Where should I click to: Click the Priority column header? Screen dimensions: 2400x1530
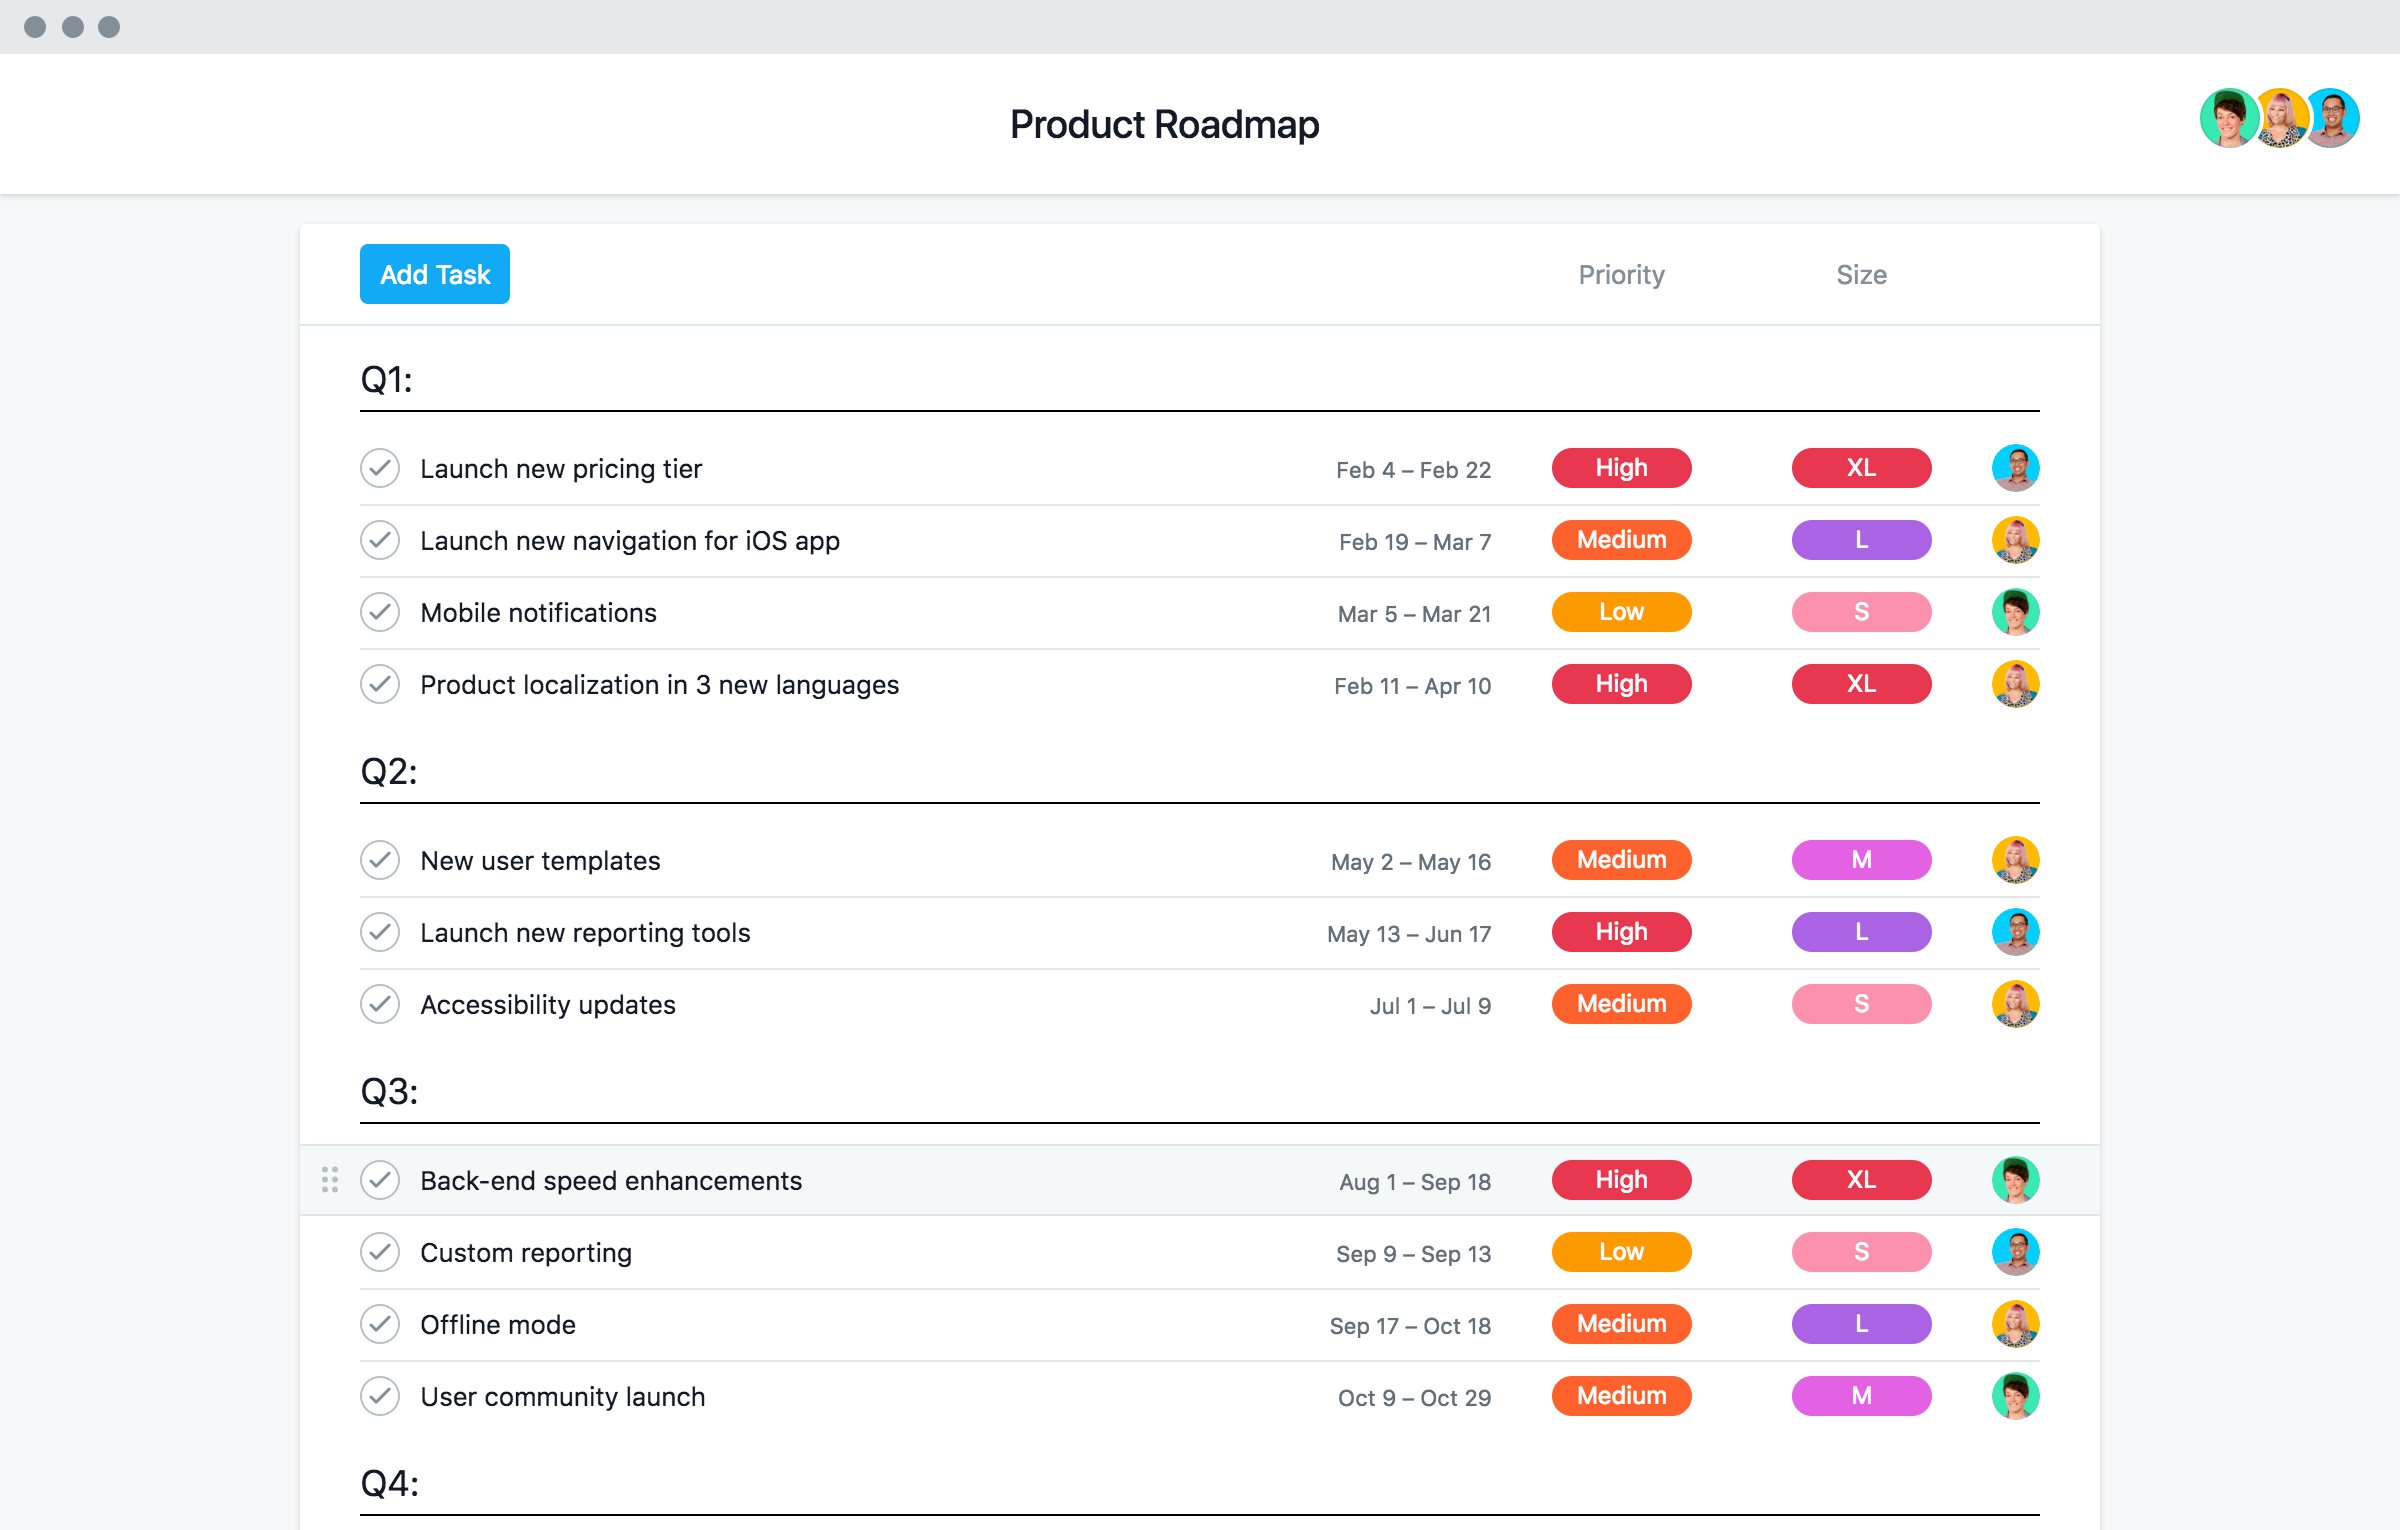coord(1621,274)
